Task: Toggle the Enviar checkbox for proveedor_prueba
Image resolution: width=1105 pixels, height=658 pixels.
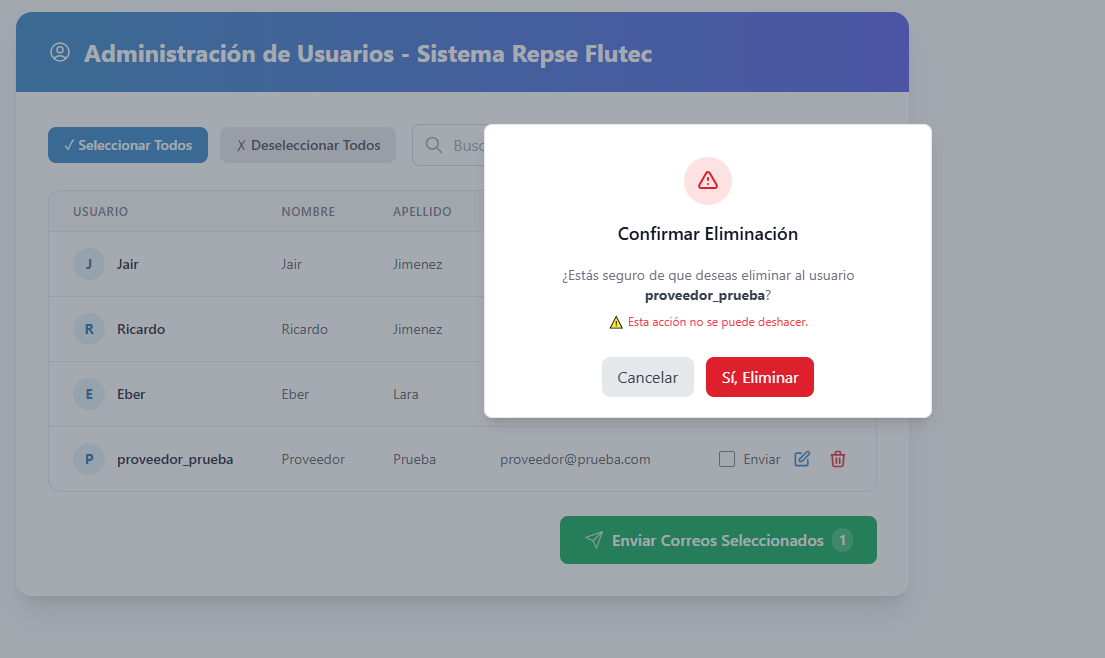Action: click(x=727, y=459)
